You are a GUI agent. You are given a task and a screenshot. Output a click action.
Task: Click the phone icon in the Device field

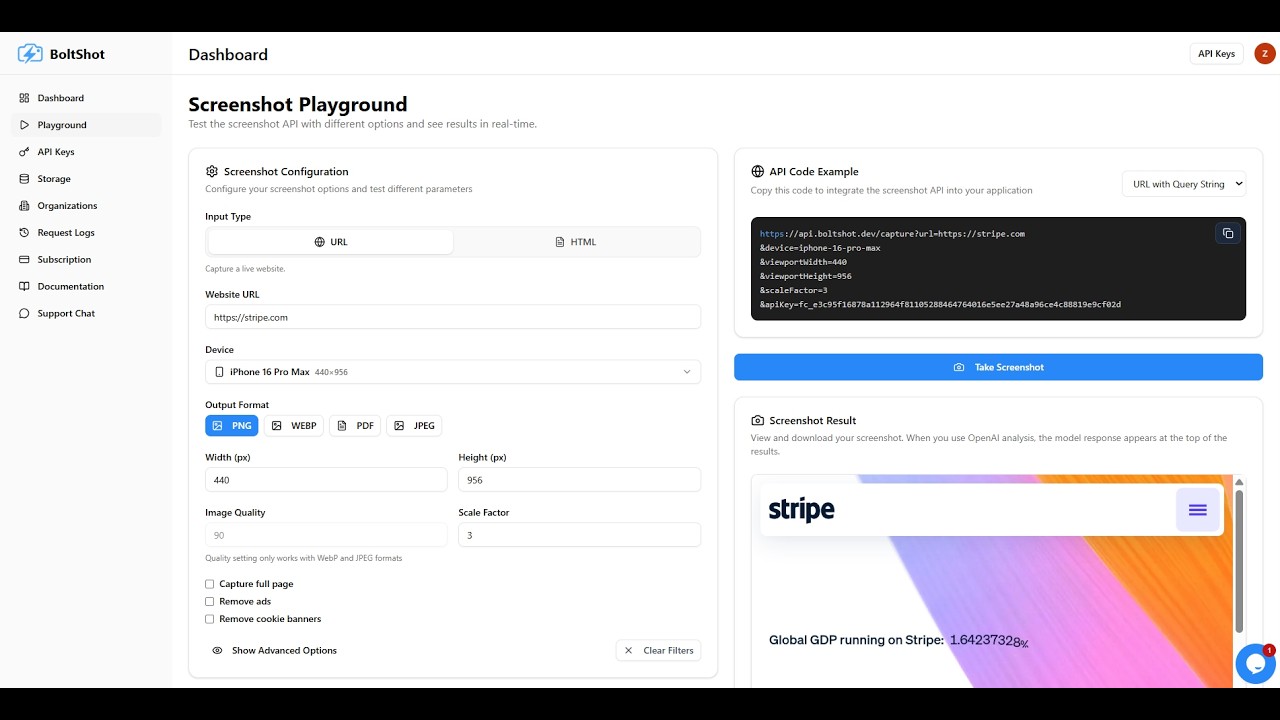tap(219, 372)
